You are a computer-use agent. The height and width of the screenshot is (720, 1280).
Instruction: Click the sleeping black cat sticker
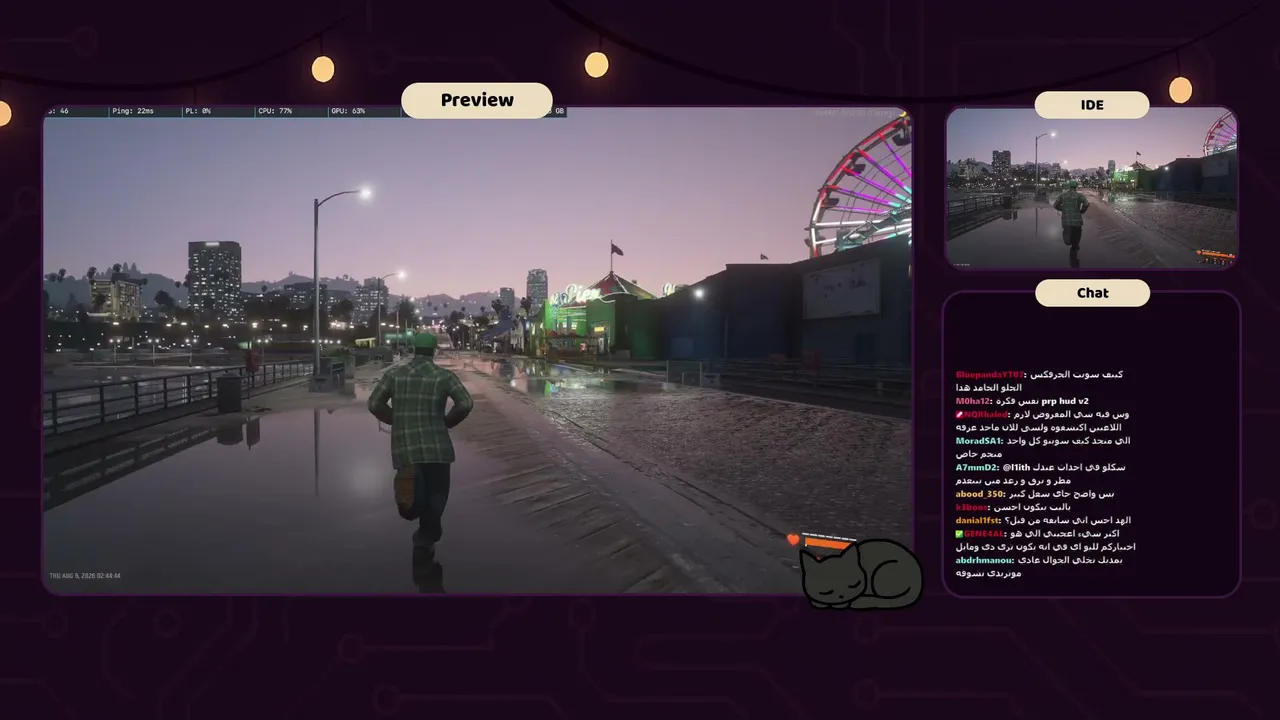point(861,575)
